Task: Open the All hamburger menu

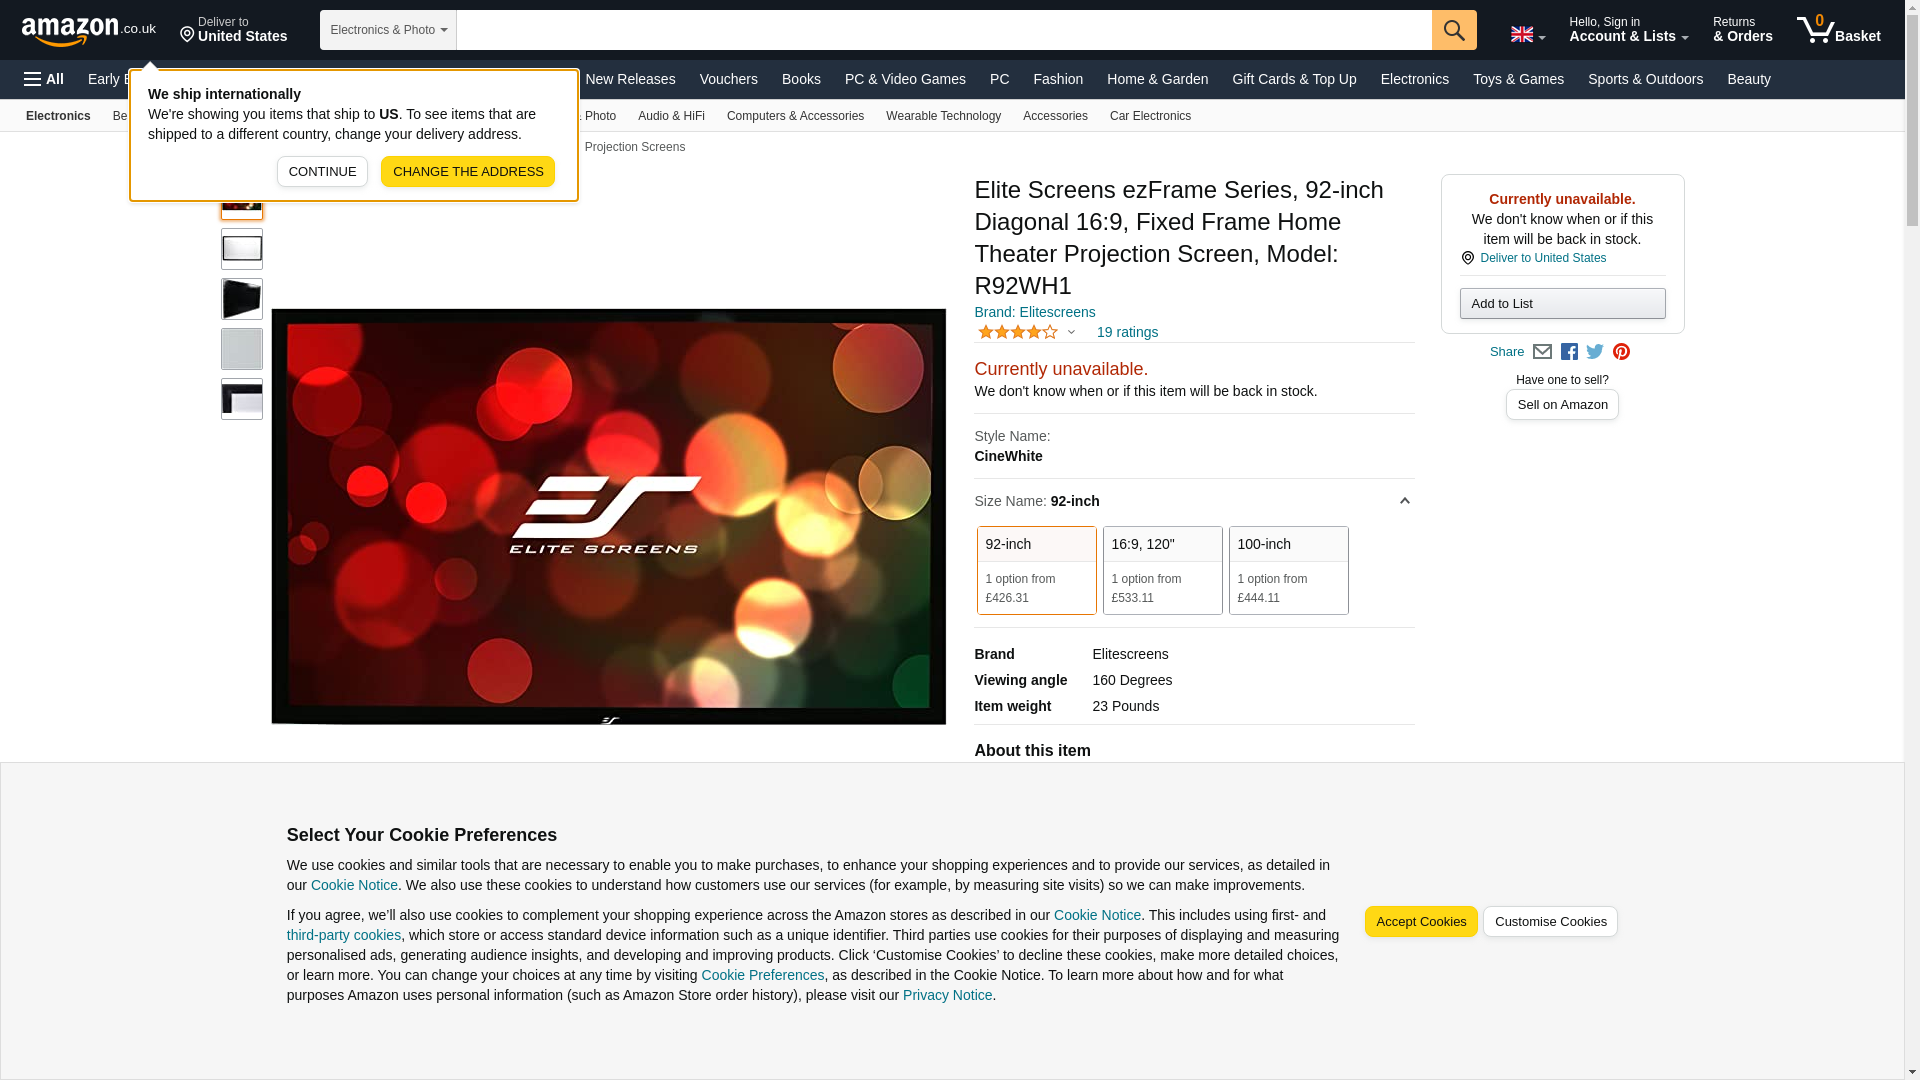Action: tap(44, 79)
